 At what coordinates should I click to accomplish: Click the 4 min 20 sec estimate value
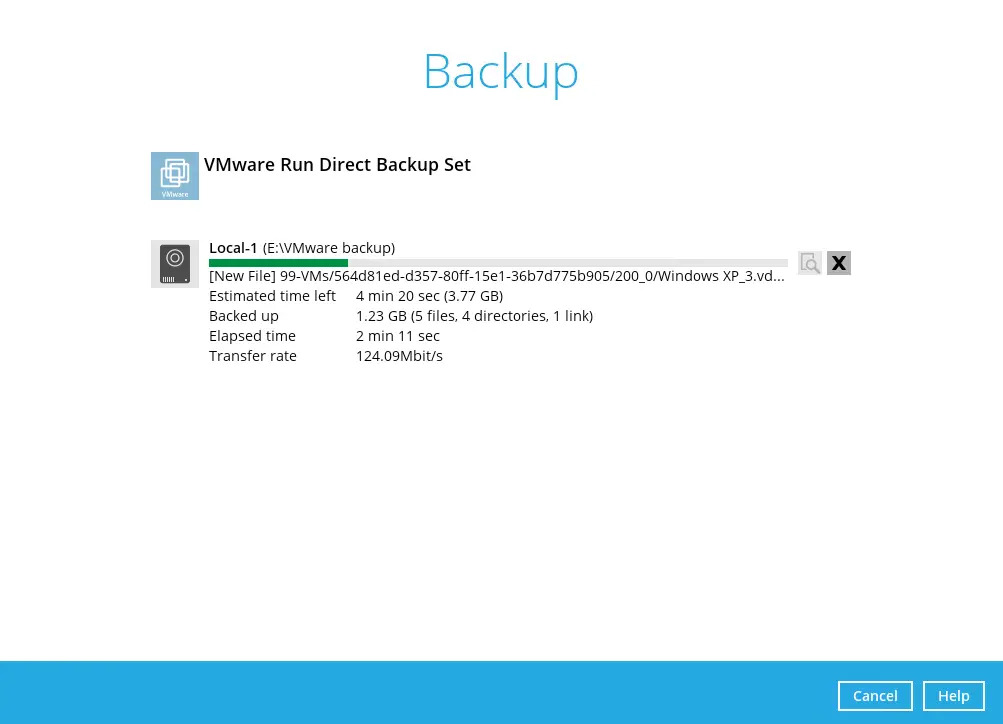(x=429, y=296)
